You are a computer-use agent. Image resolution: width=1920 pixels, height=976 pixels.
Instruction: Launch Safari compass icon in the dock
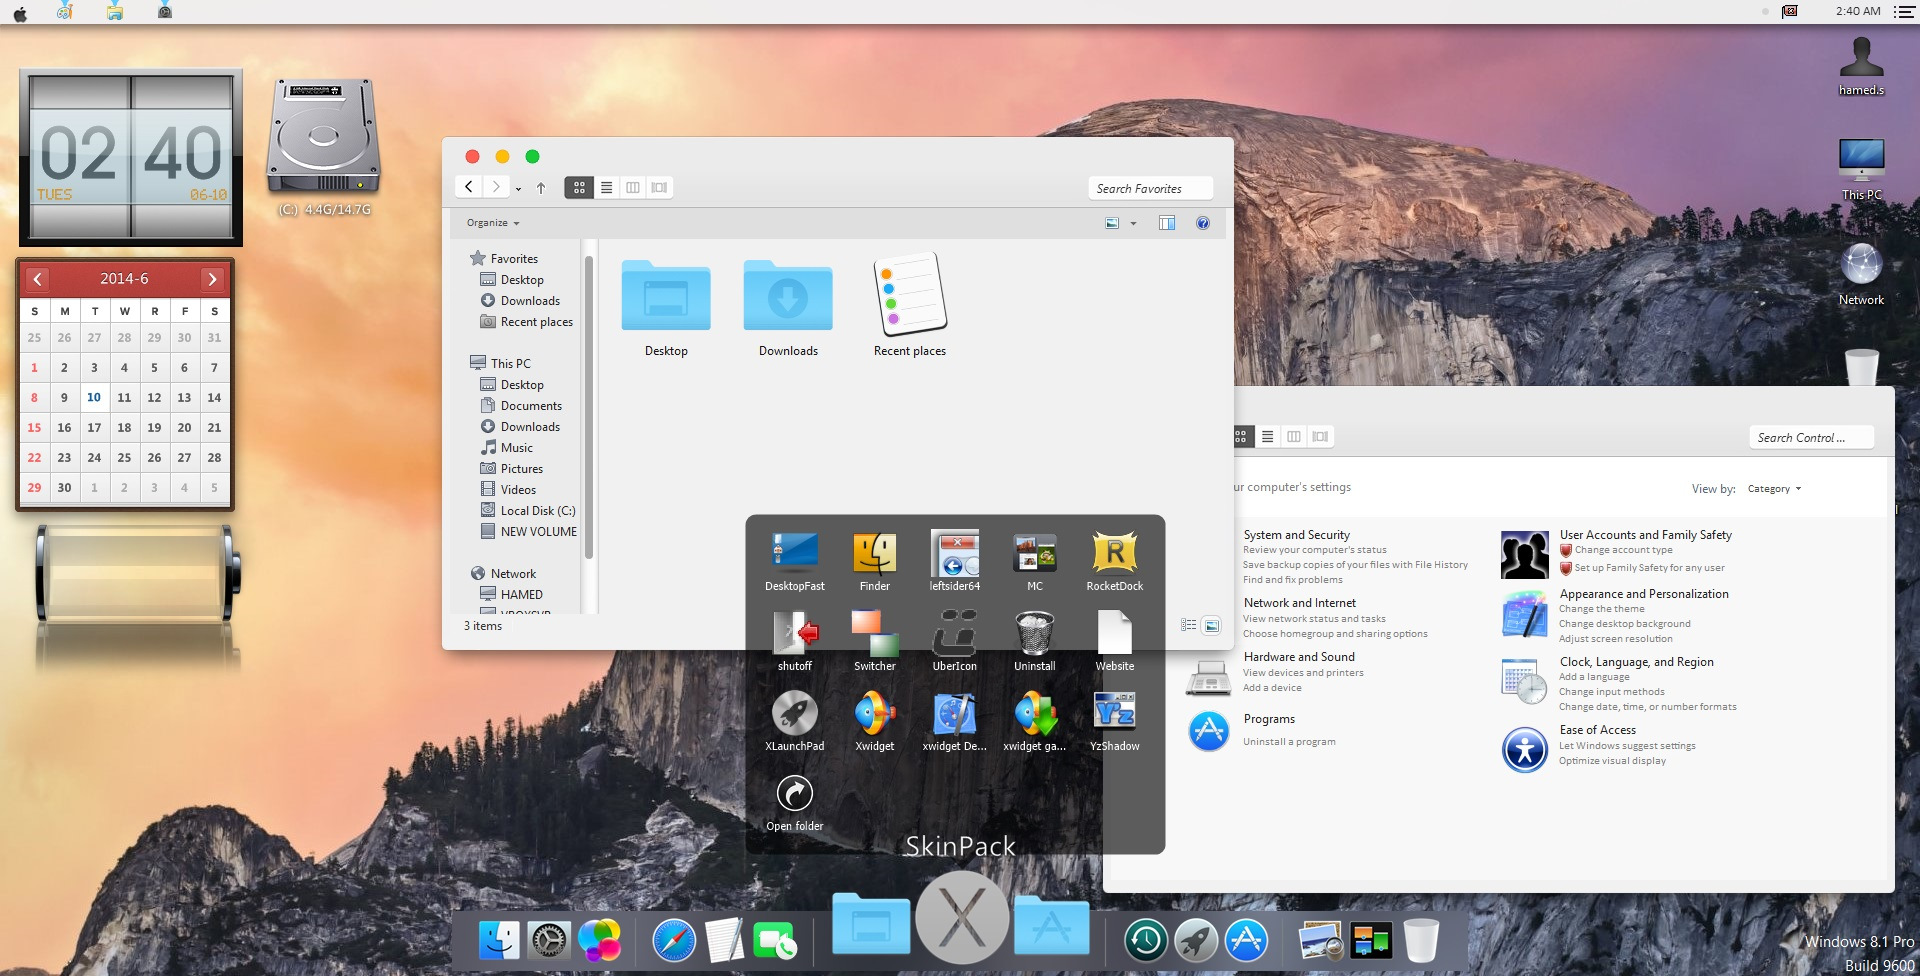pyautogui.click(x=673, y=940)
